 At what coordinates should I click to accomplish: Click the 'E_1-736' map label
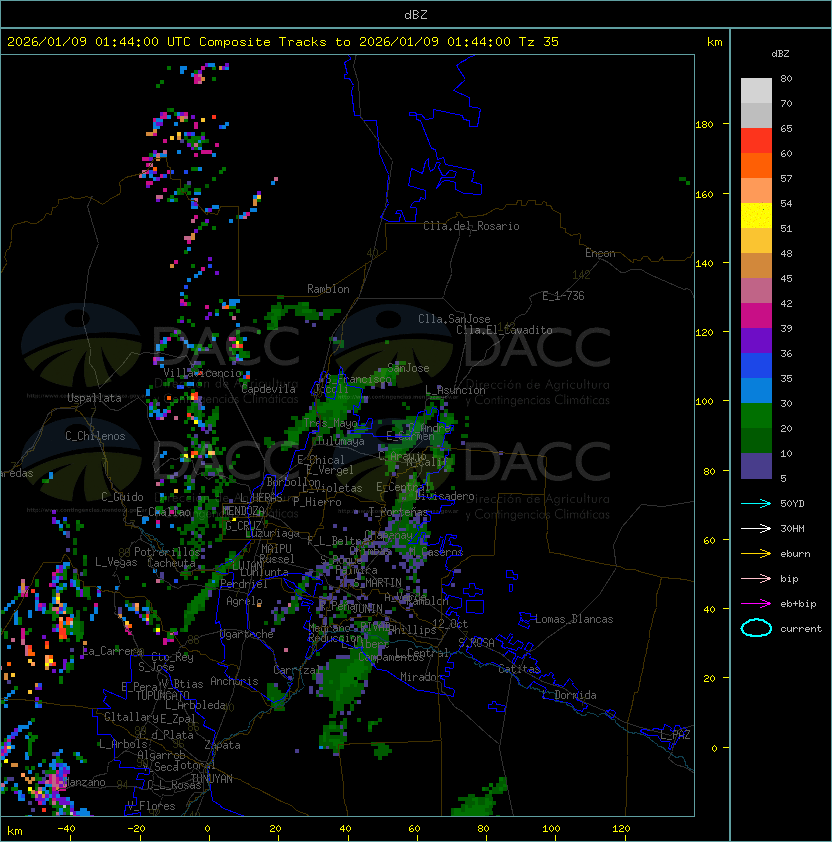563,296
